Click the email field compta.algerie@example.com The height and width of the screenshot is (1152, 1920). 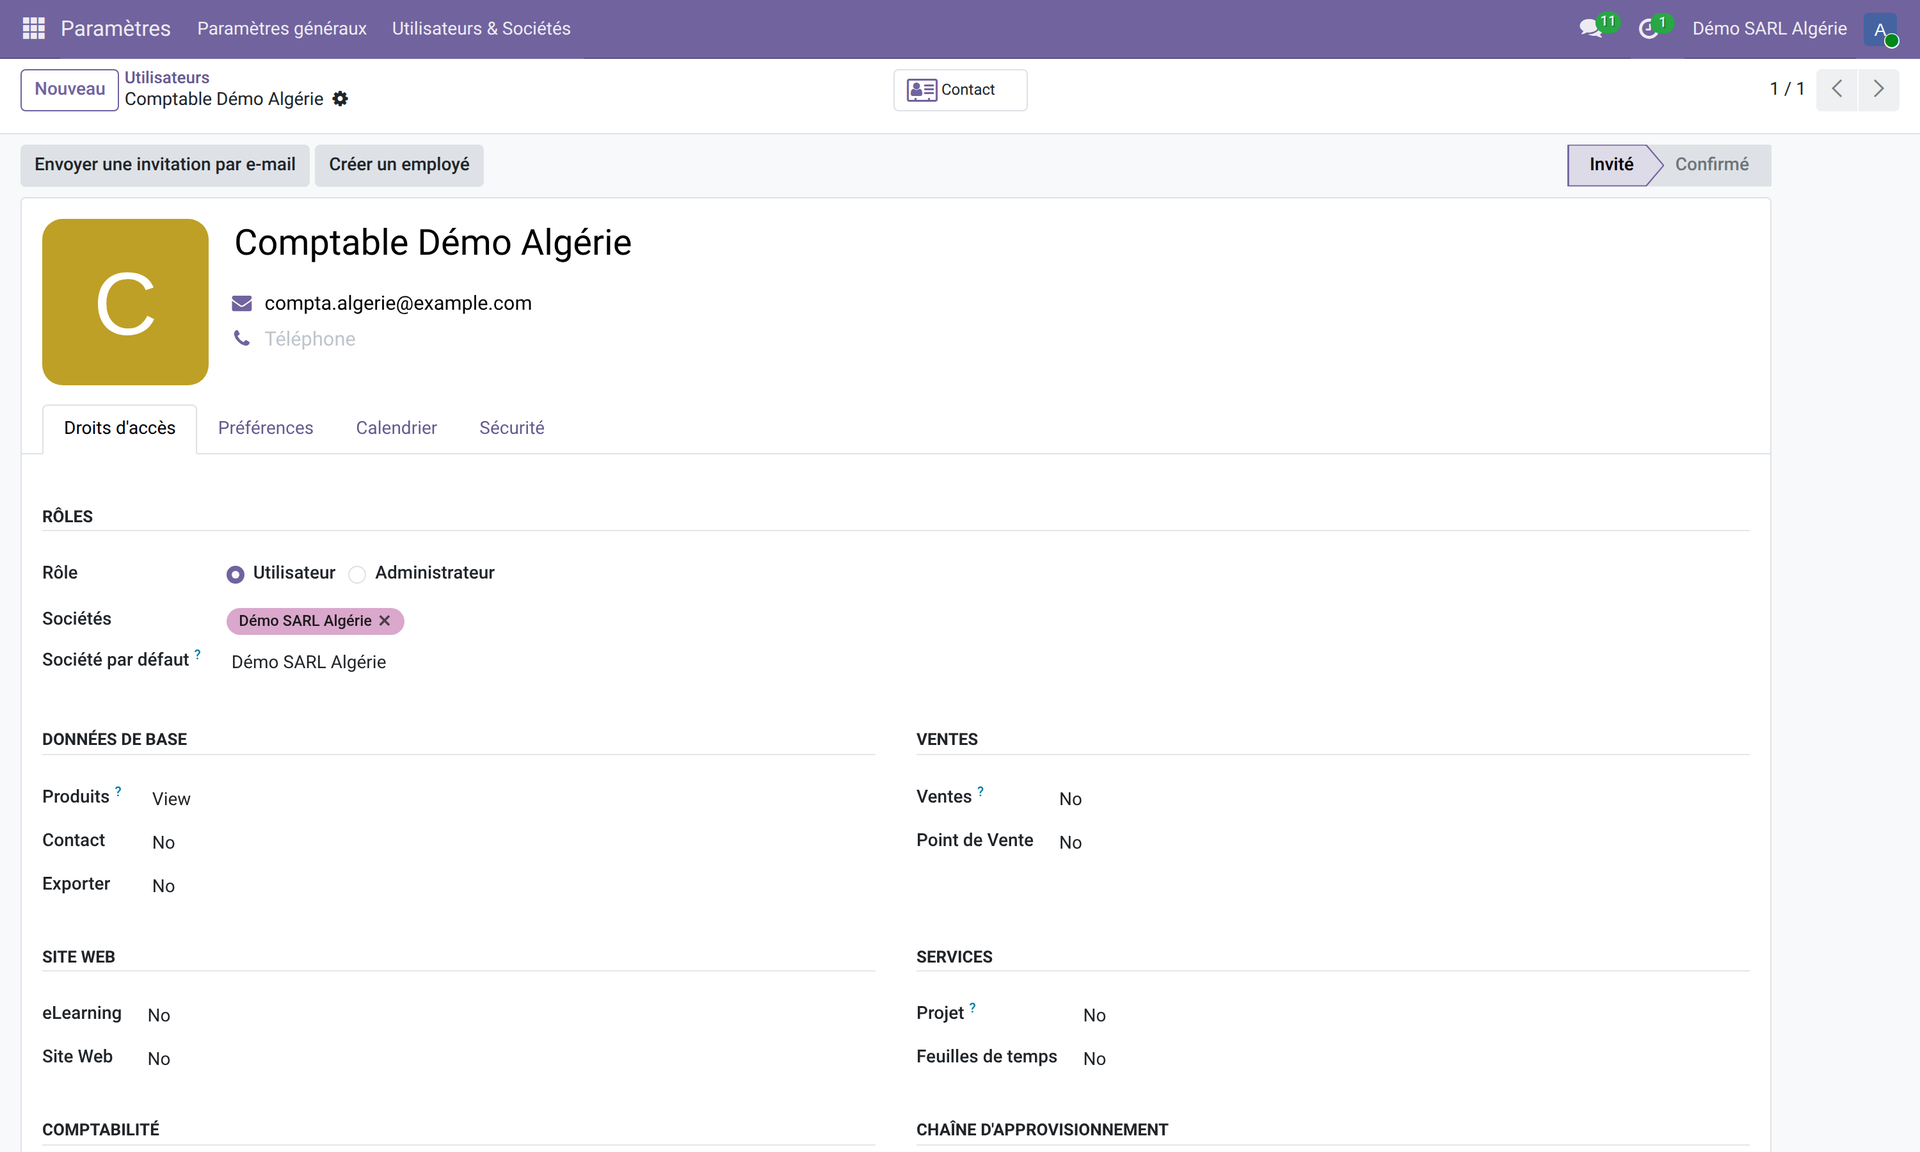(x=398, y=303)
